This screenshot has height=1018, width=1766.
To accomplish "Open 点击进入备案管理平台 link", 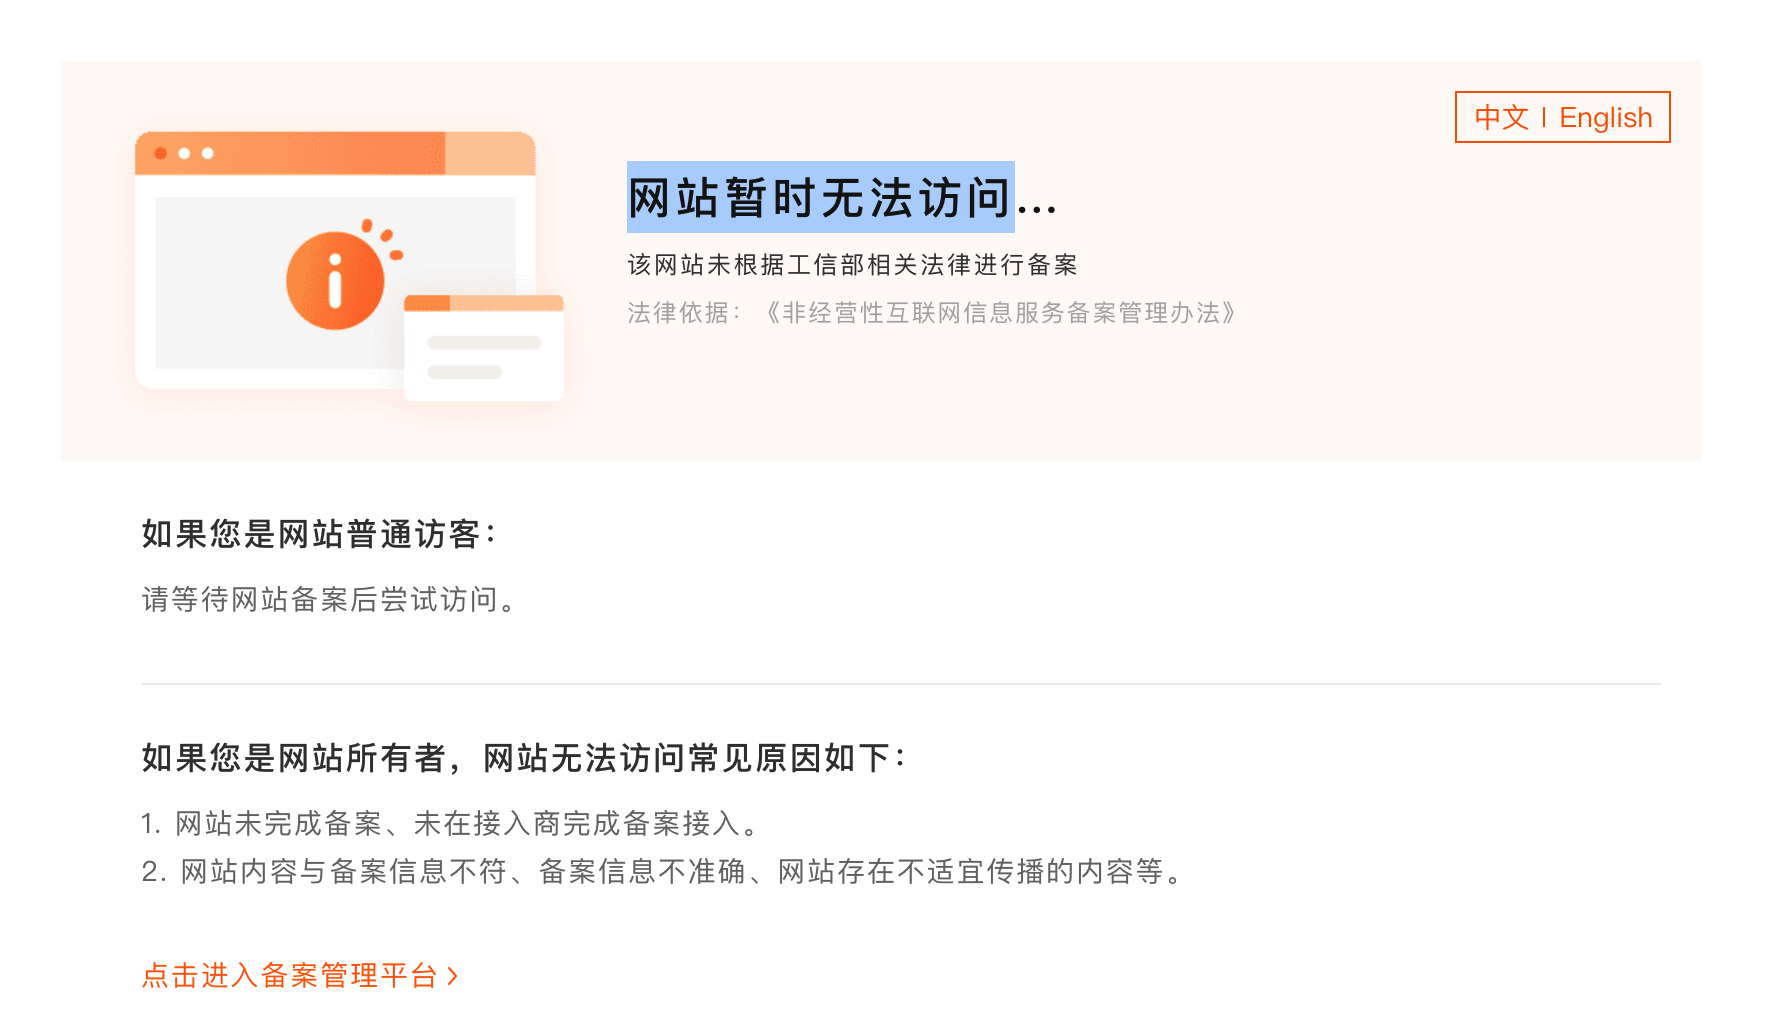I will [x=300, y=975].
